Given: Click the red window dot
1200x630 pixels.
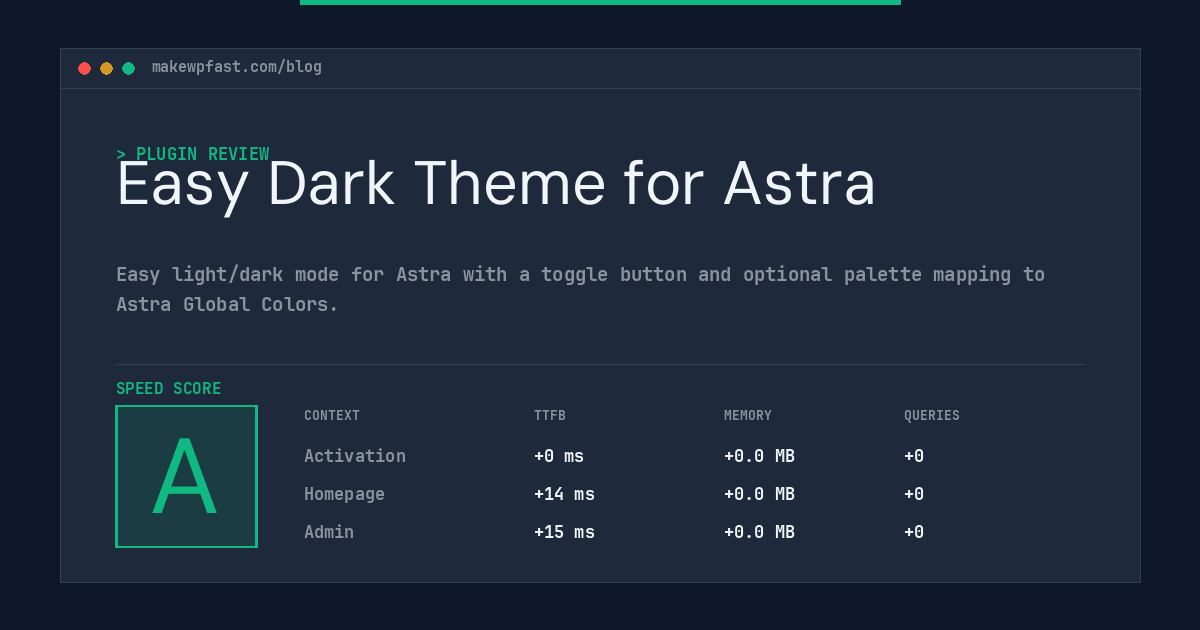Looking at the screenshot, I should [x=84, y=68].
